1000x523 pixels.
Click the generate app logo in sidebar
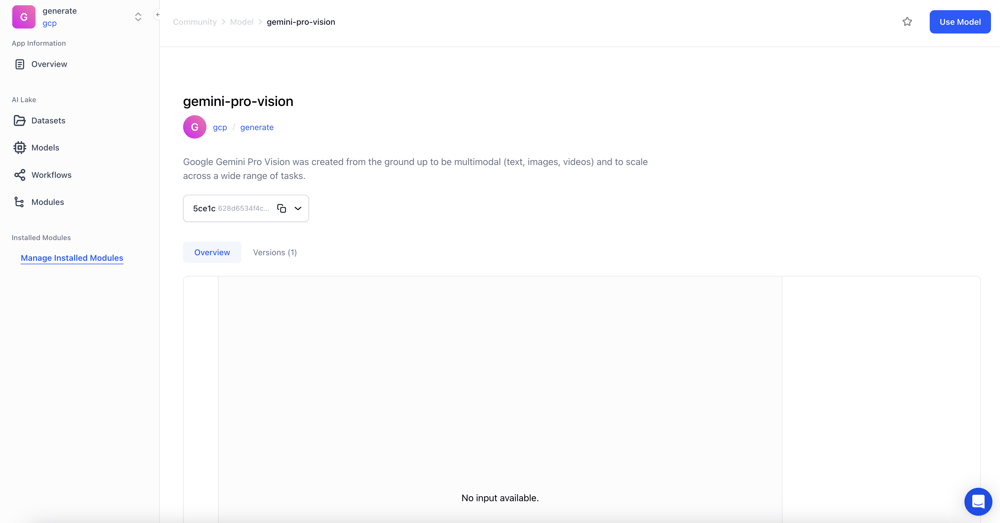(24, 17)
